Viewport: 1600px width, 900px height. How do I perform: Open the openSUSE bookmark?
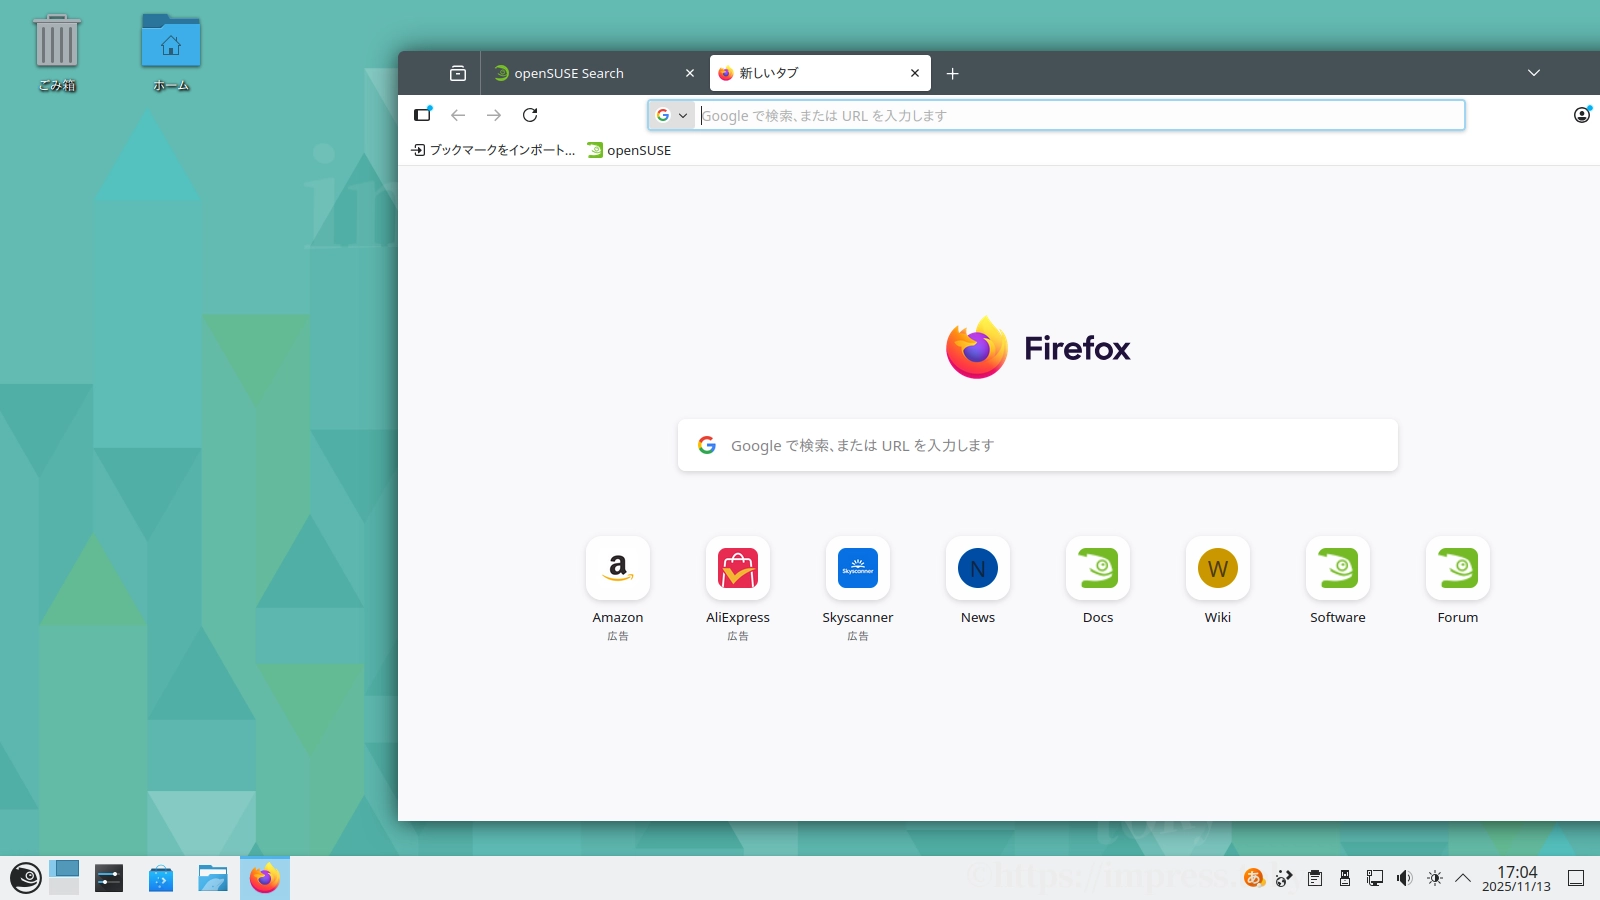pyautogui.click(x=629, y=150)
